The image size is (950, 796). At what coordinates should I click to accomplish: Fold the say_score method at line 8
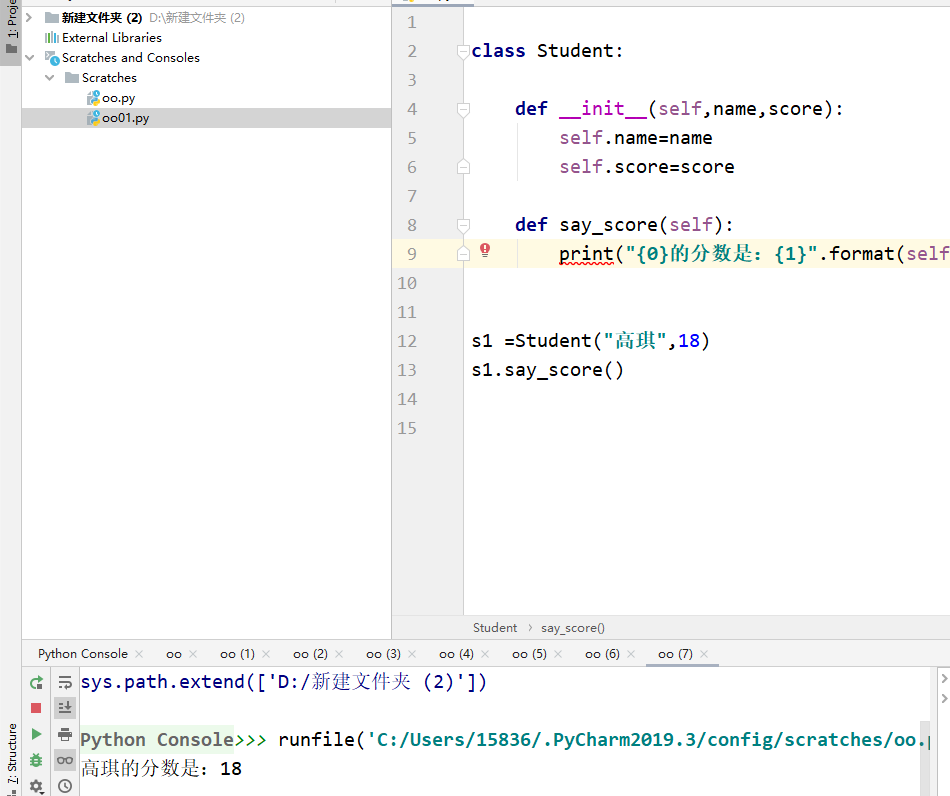[463, 226]
